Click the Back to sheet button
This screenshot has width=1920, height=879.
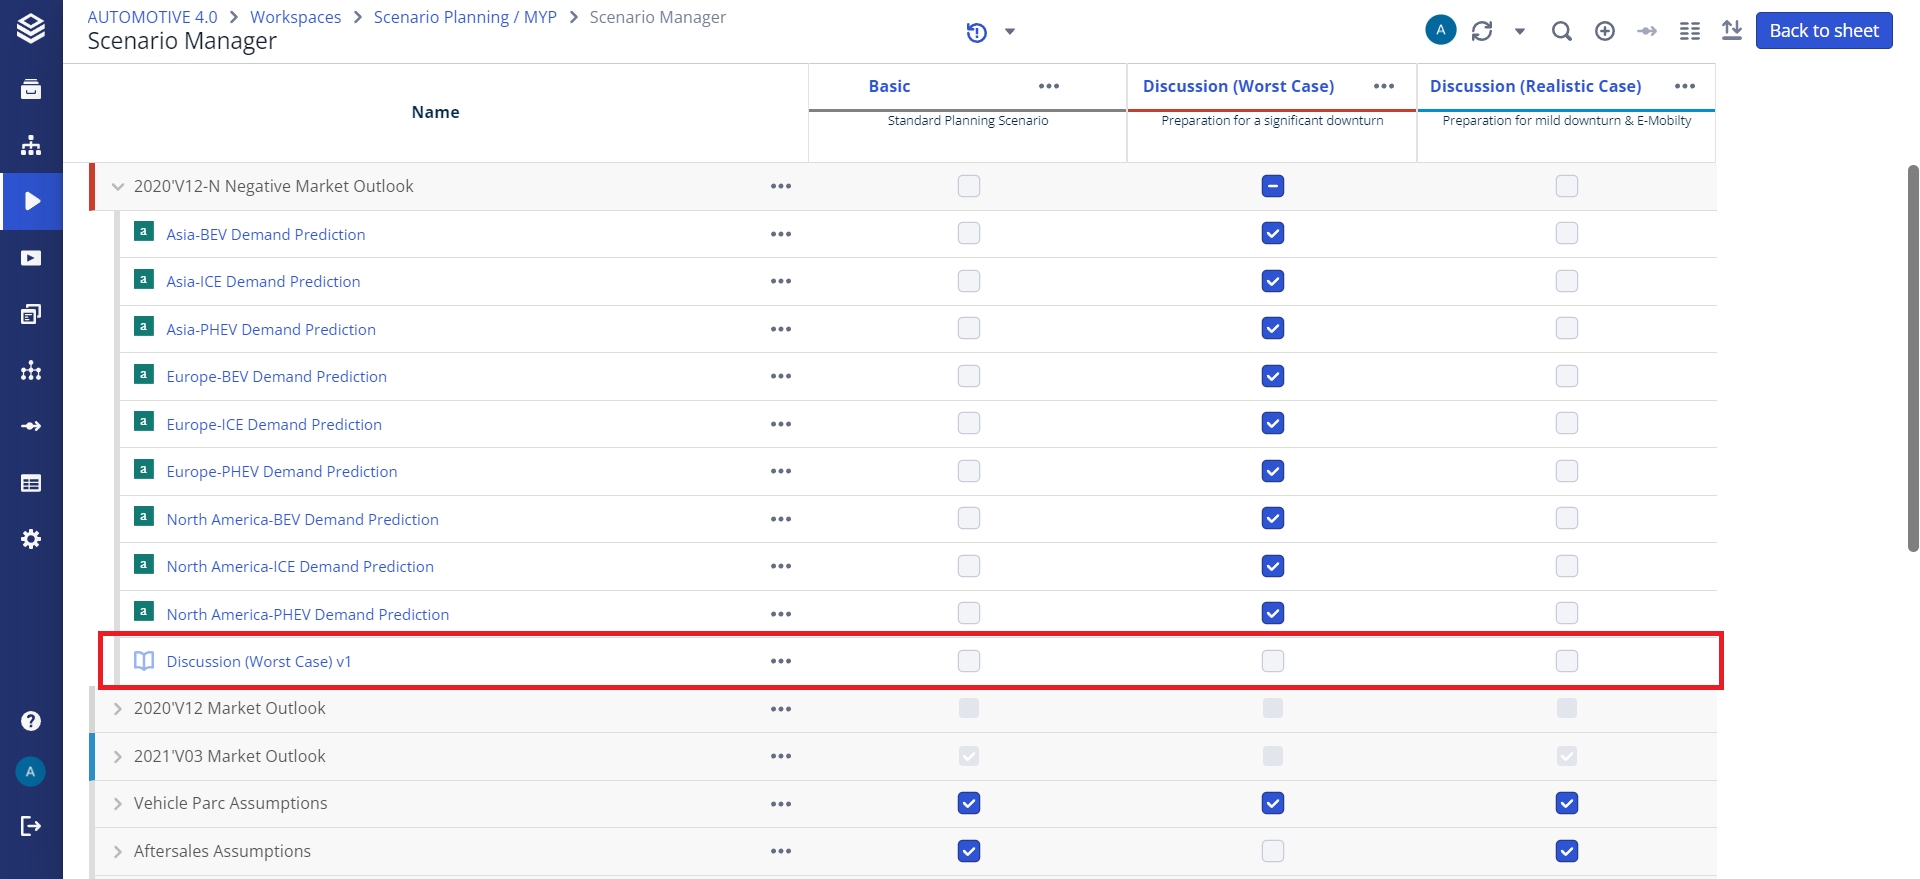point(1823,31)
